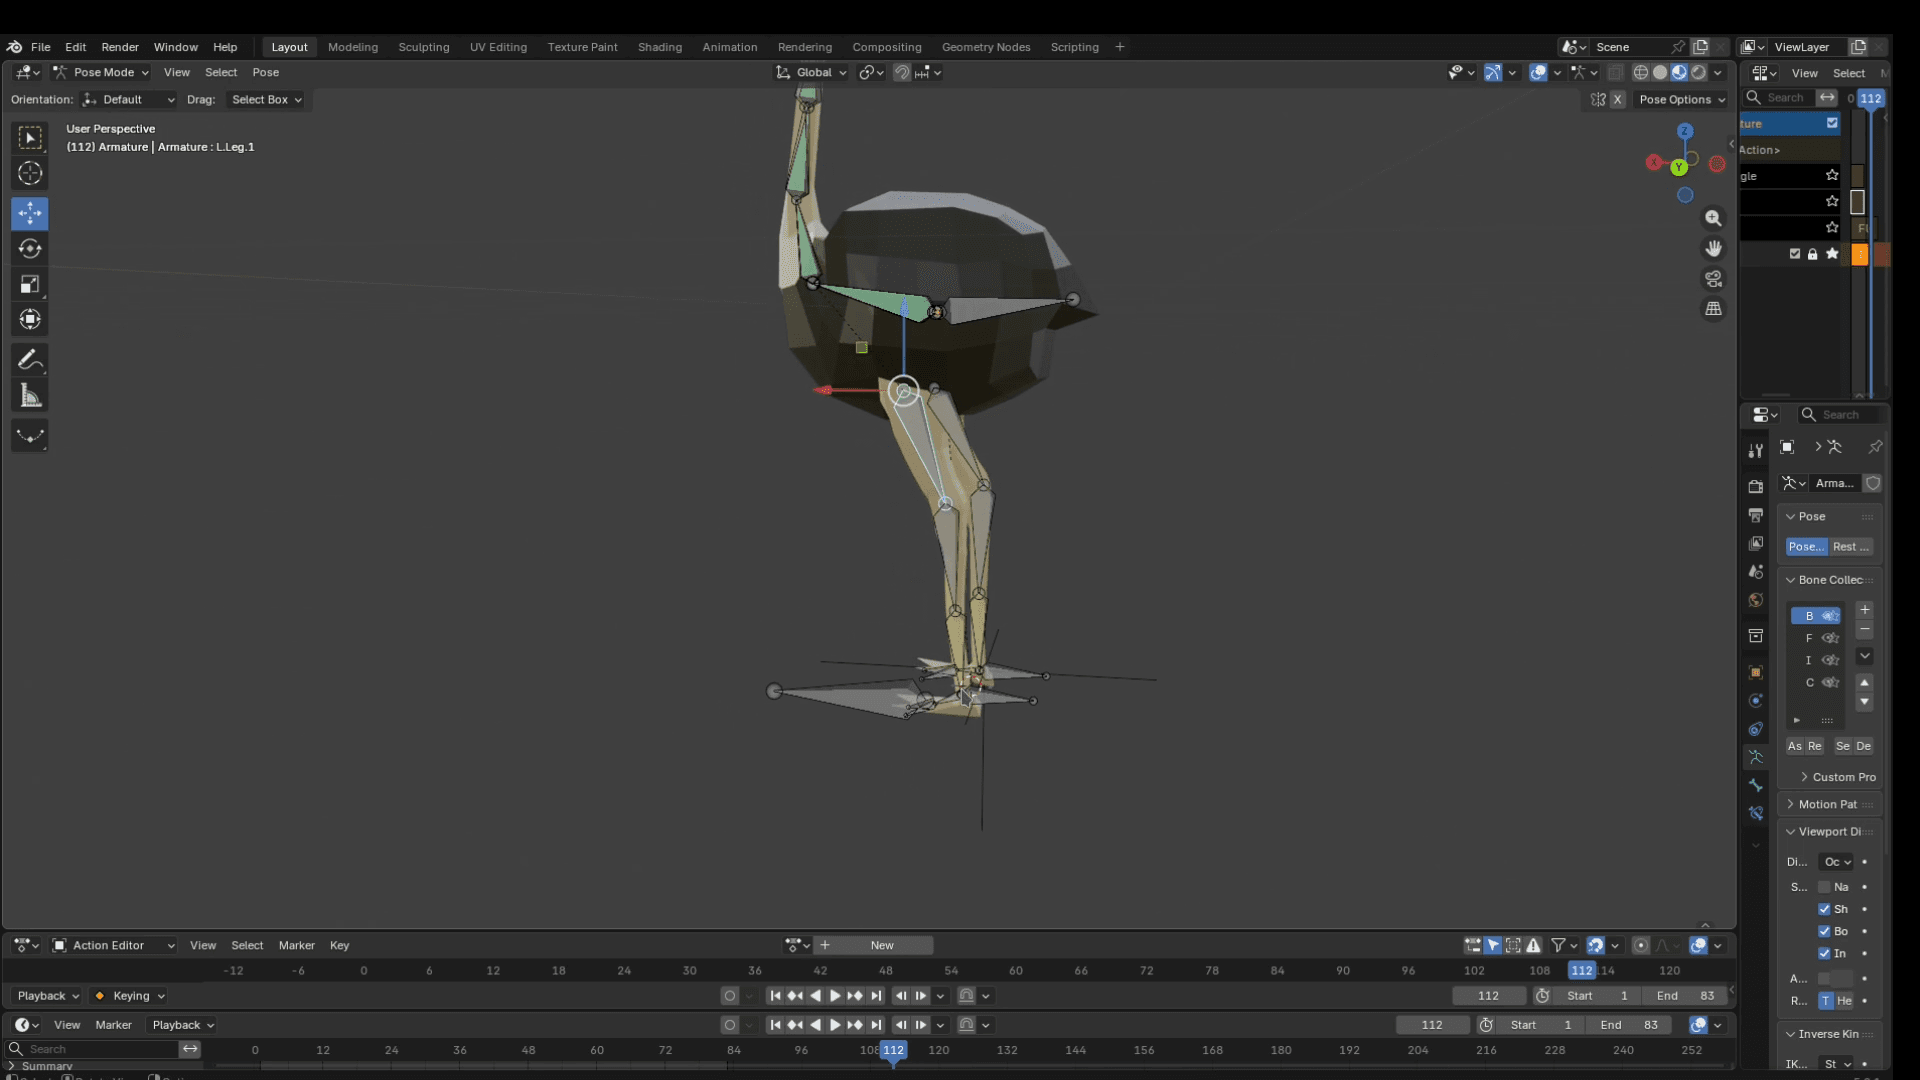Switch to the Sculpting workspace tab
This screenshot has width=1920, height=1080.
tap(423, 47)
